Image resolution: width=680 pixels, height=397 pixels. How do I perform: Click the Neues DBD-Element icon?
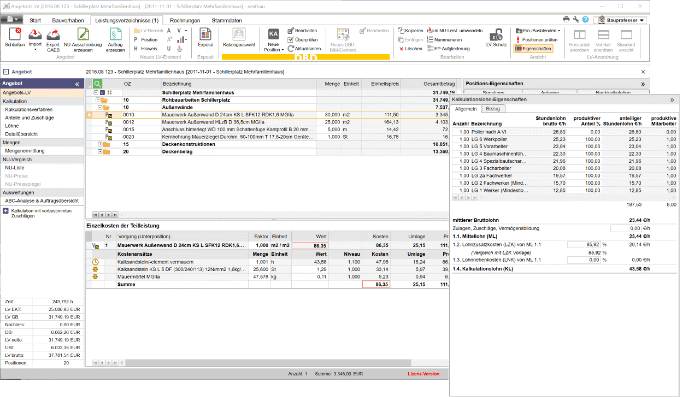tap(343, 34)
